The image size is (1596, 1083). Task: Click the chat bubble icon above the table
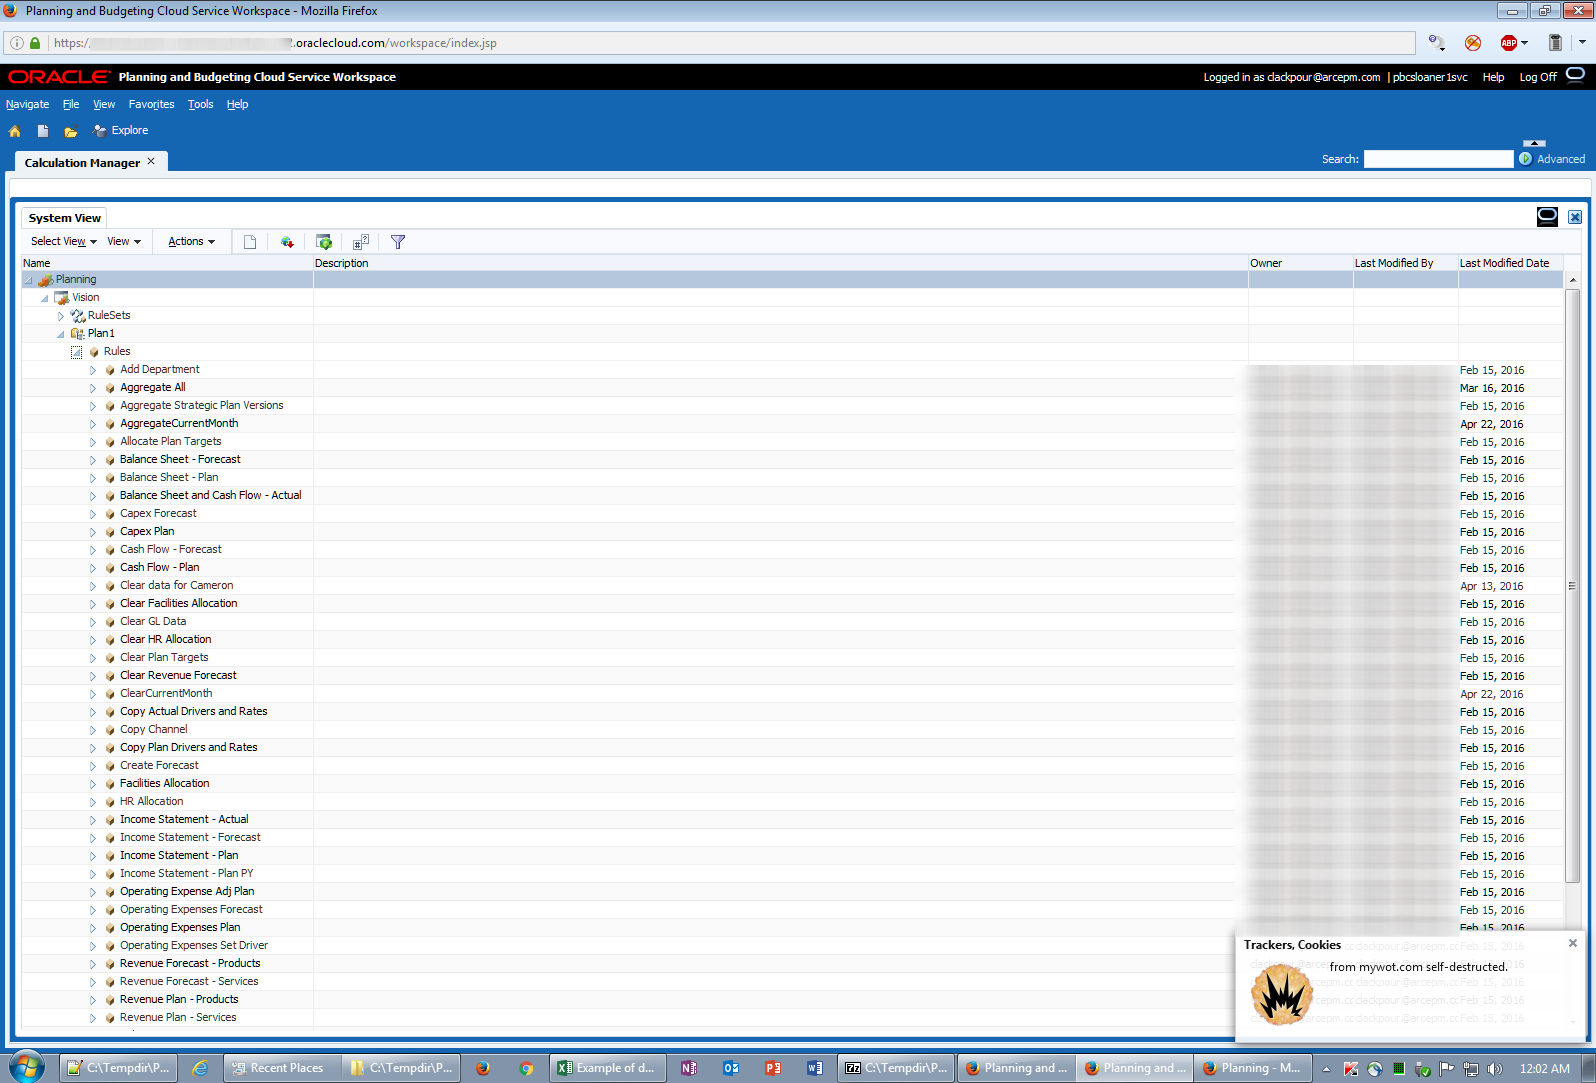point(1547,217)
